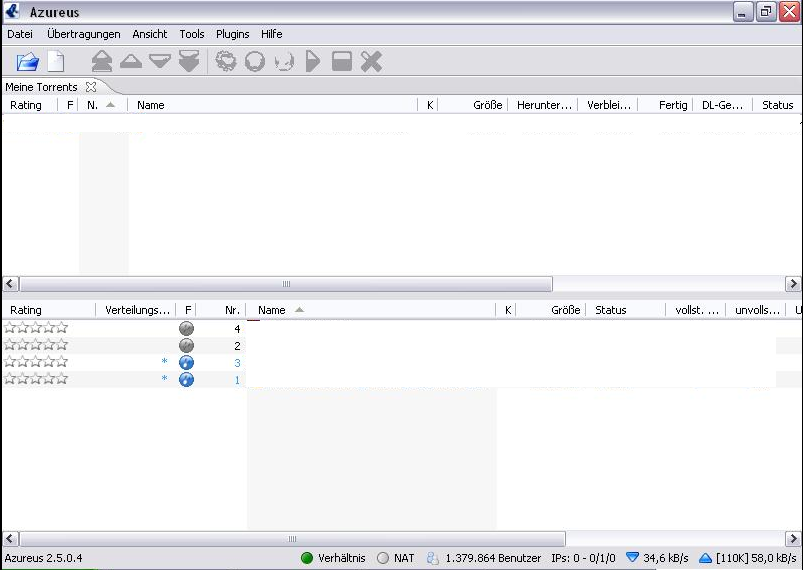Click blue status icon in row Nr. 1
The width and height of the screenshot is (805, 570).
pyautogui.click(x=186, y=379)
